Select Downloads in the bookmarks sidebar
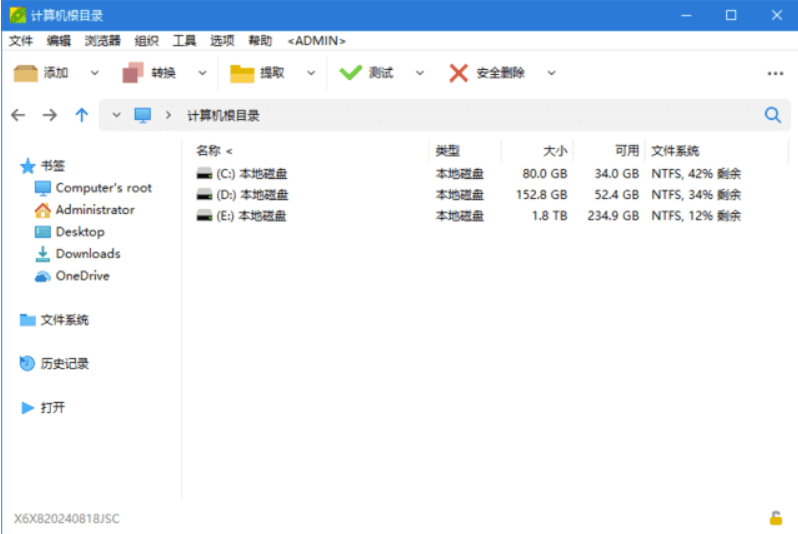Image resolution: width=798 pixels, height=534 pixels. point(87,254)
